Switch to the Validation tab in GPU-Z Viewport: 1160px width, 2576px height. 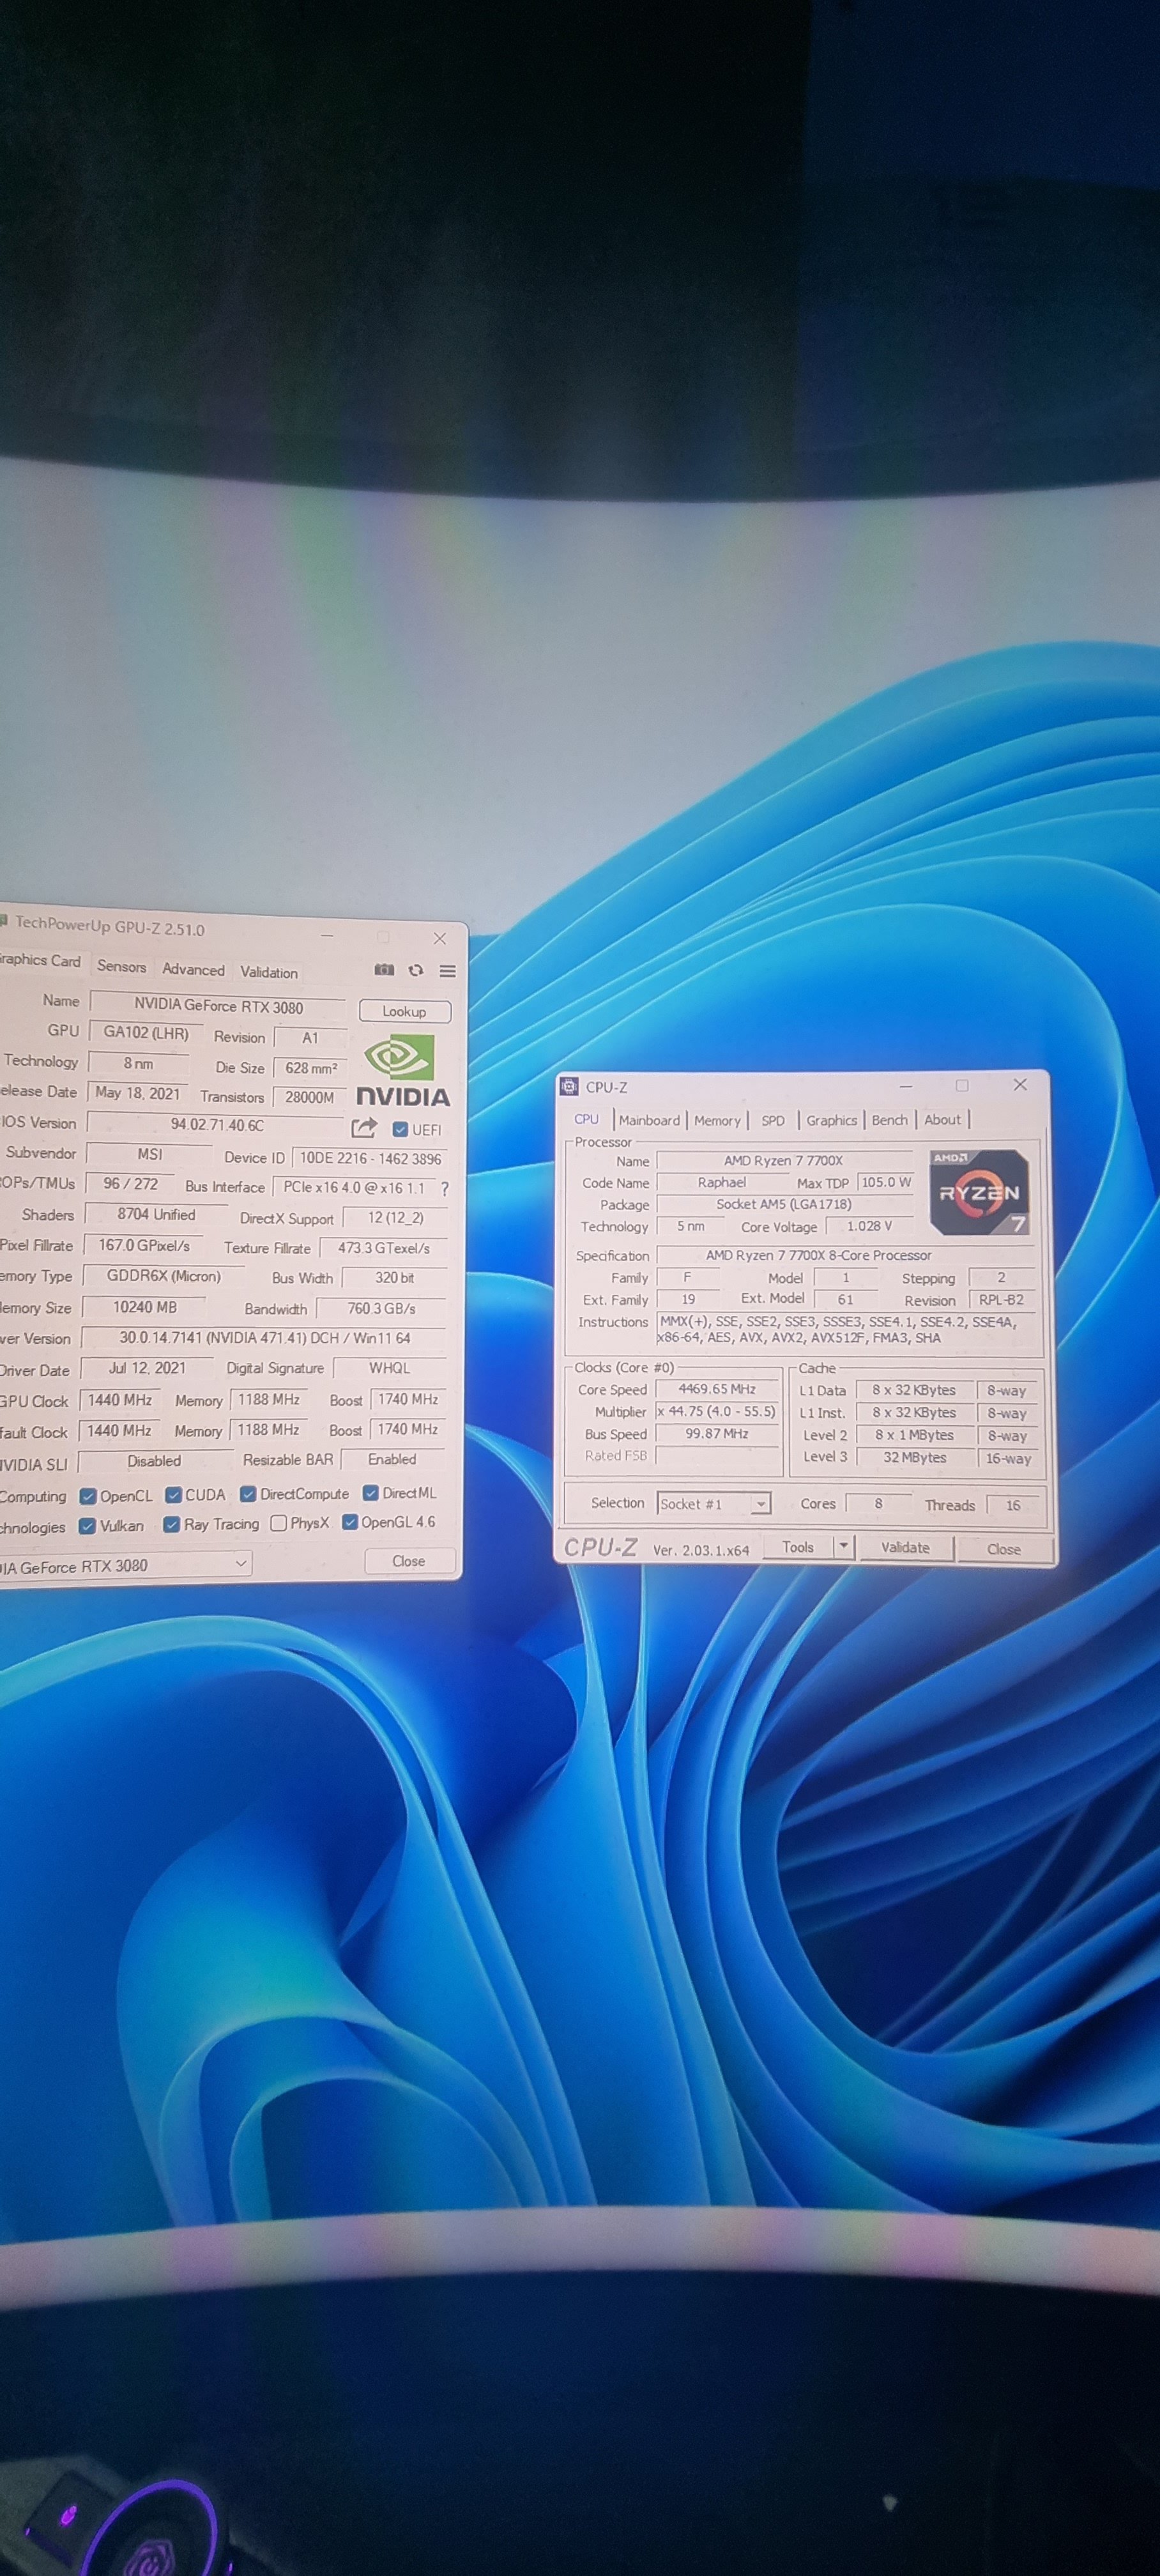pos(269,972)
